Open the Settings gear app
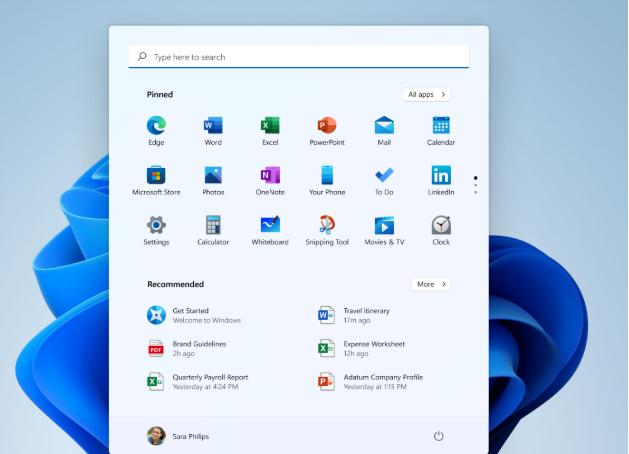 click(156, 225)
